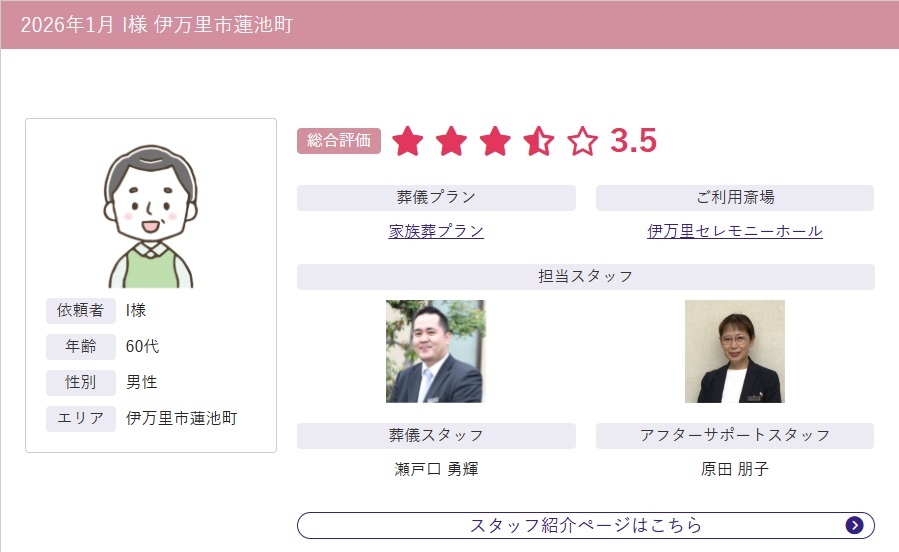Click the 担当スタッフ section header

585,276
